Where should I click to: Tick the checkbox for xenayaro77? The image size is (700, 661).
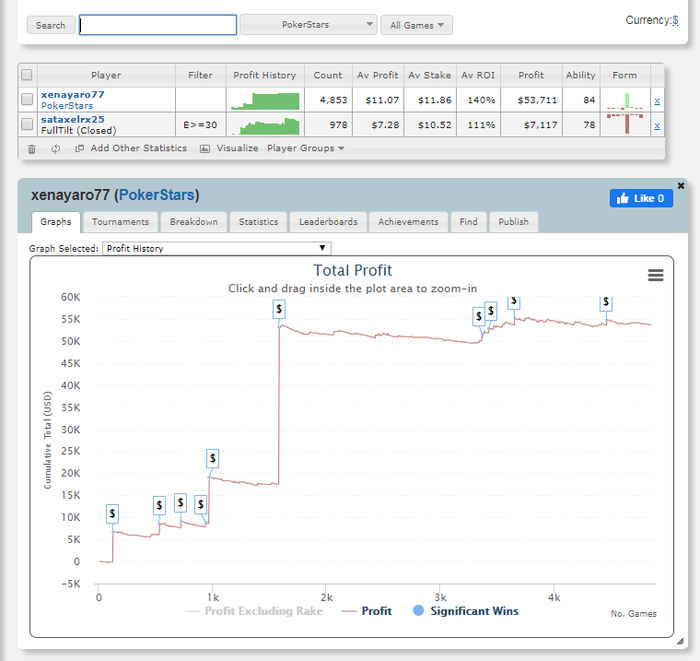tap(27, 99)
